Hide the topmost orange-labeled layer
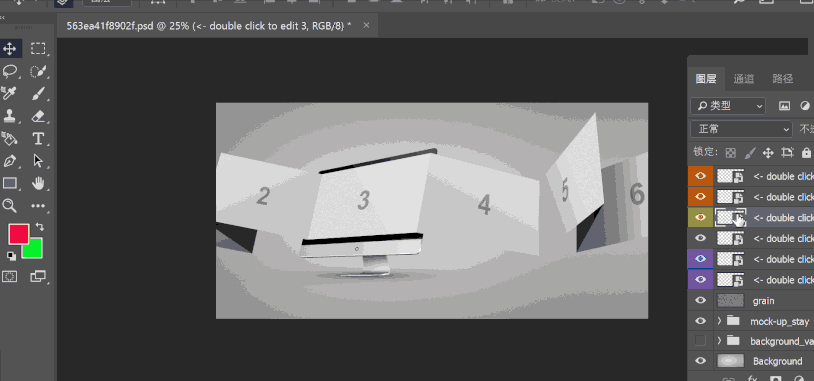This screenshot has height=381, width=814. pos(700,176)
